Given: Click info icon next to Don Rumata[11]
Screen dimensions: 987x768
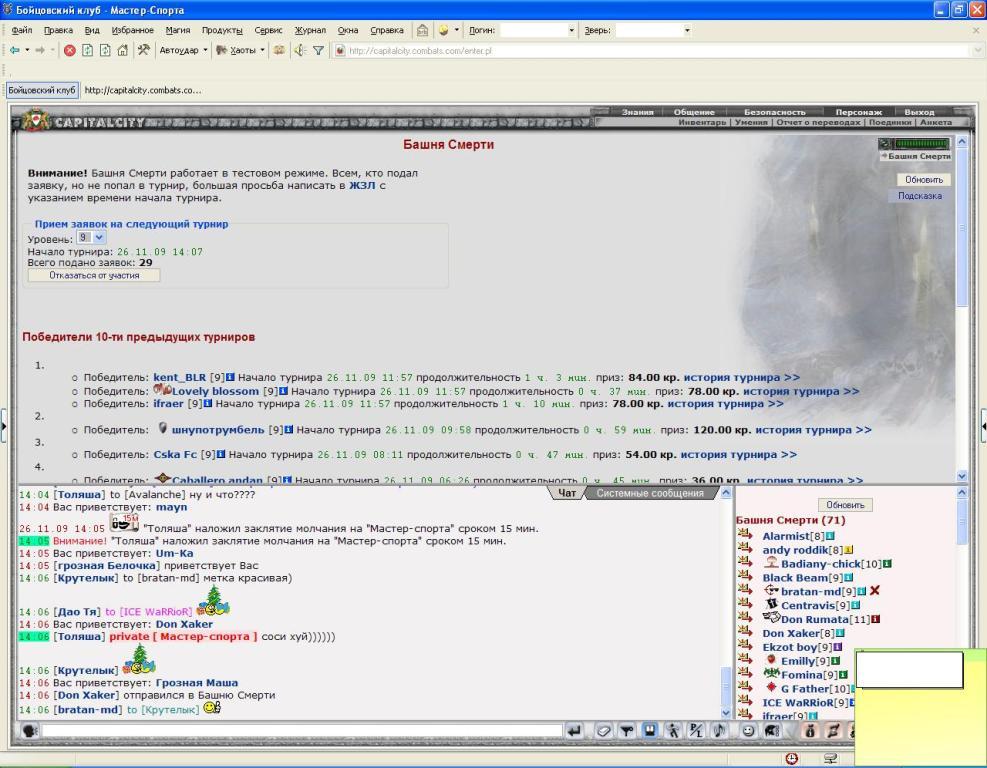Looking at the screenshot, I should pos(875,619).
